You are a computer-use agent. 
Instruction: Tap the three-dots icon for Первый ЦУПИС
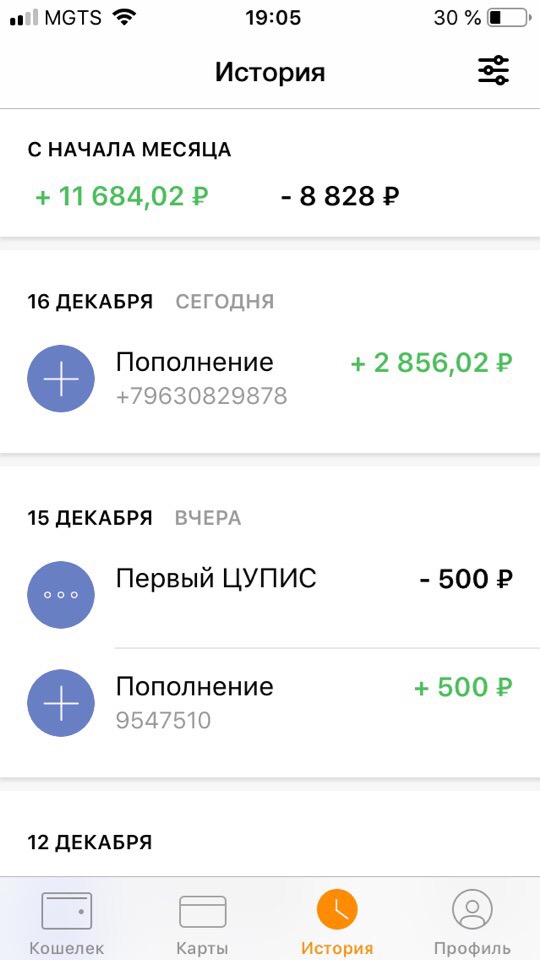(x=61, y=594)
